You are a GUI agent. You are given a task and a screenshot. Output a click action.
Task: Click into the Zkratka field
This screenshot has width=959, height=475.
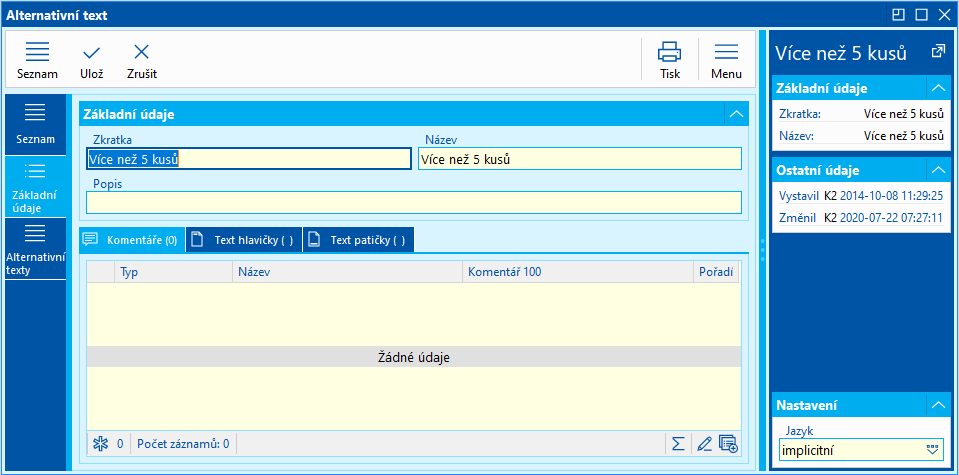(249, 159)
